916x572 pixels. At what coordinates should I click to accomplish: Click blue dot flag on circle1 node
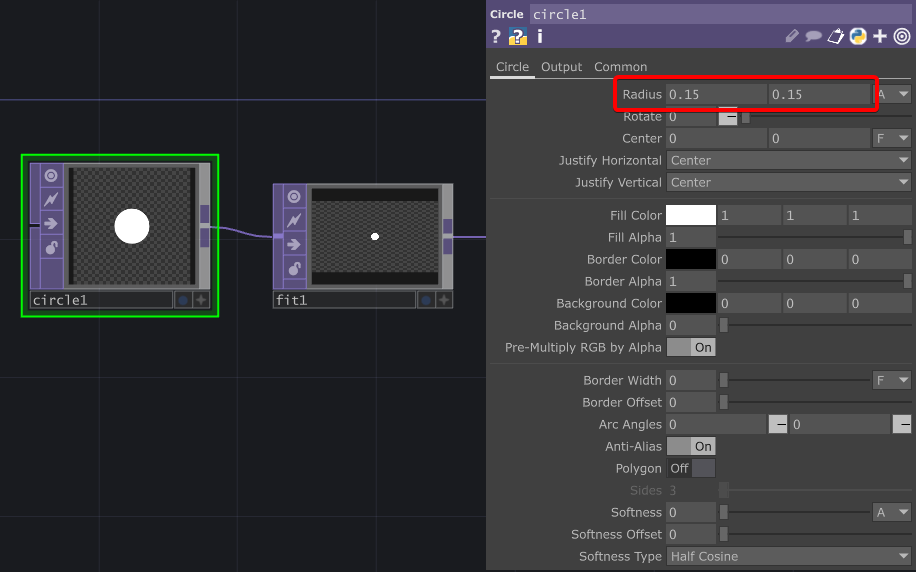tap(183, 300)
